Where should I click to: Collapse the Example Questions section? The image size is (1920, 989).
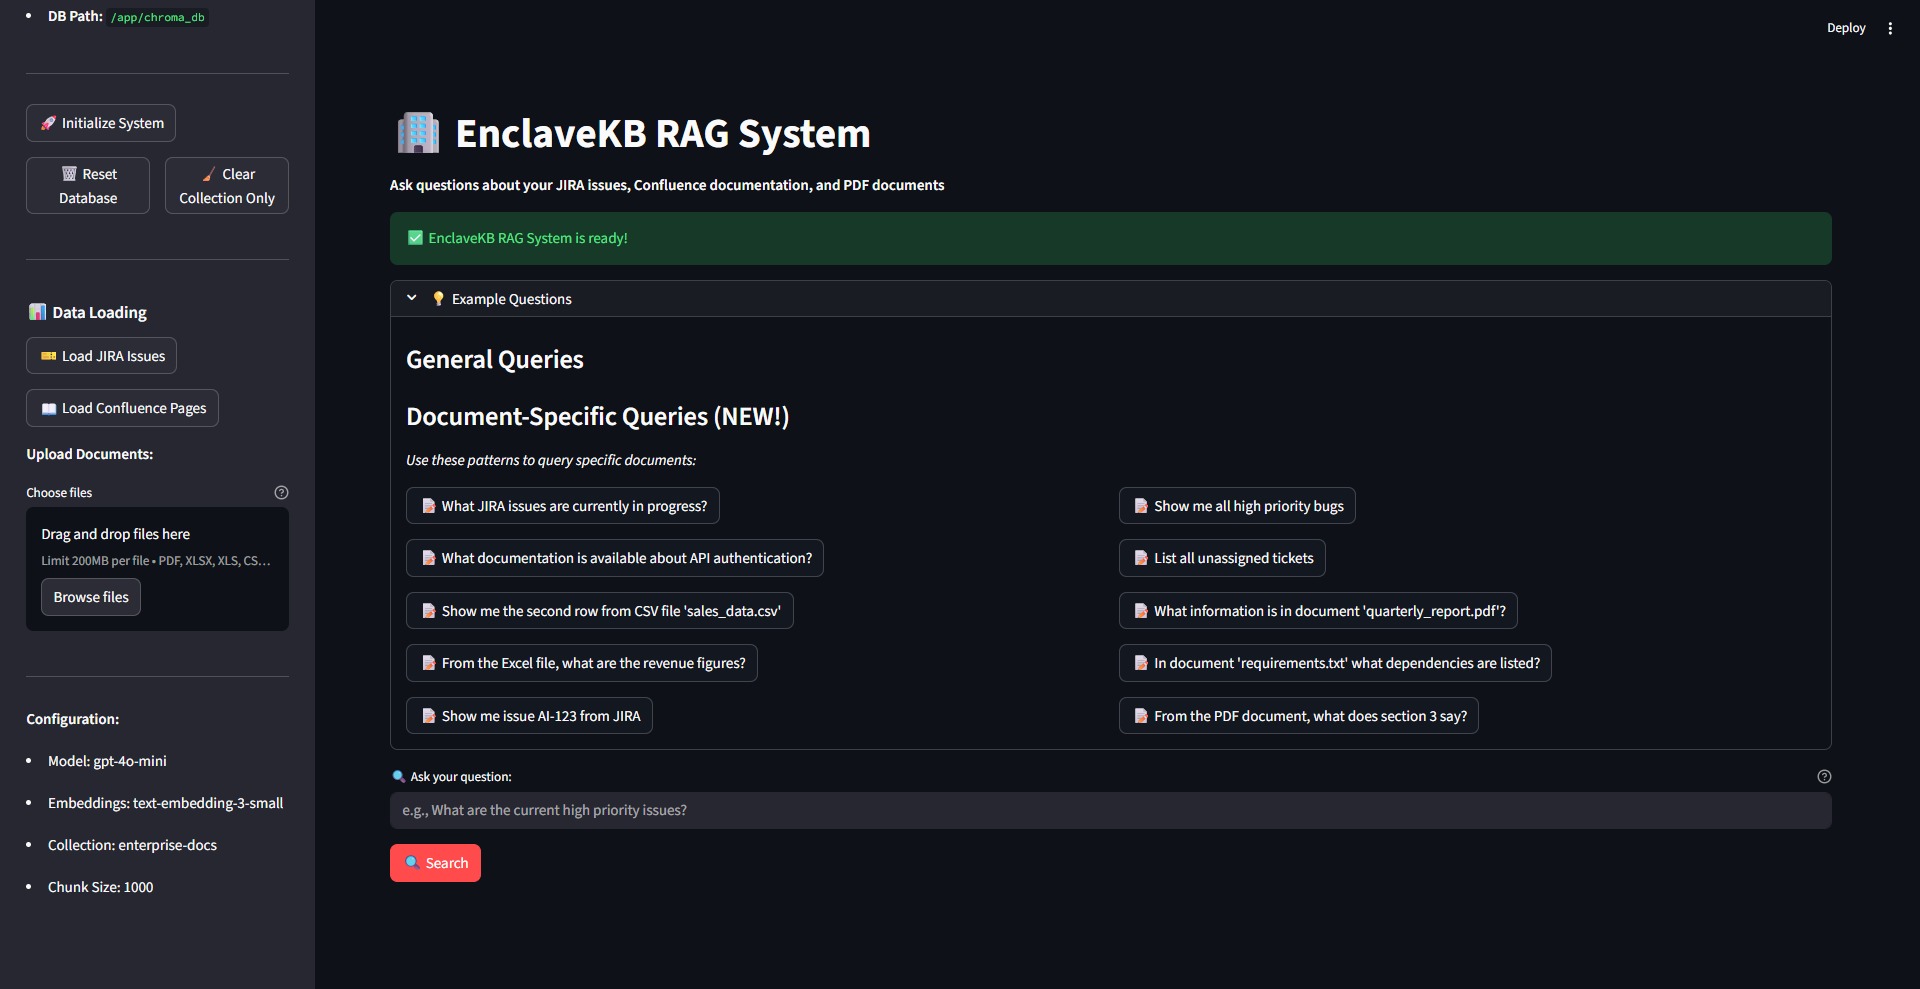411,297
